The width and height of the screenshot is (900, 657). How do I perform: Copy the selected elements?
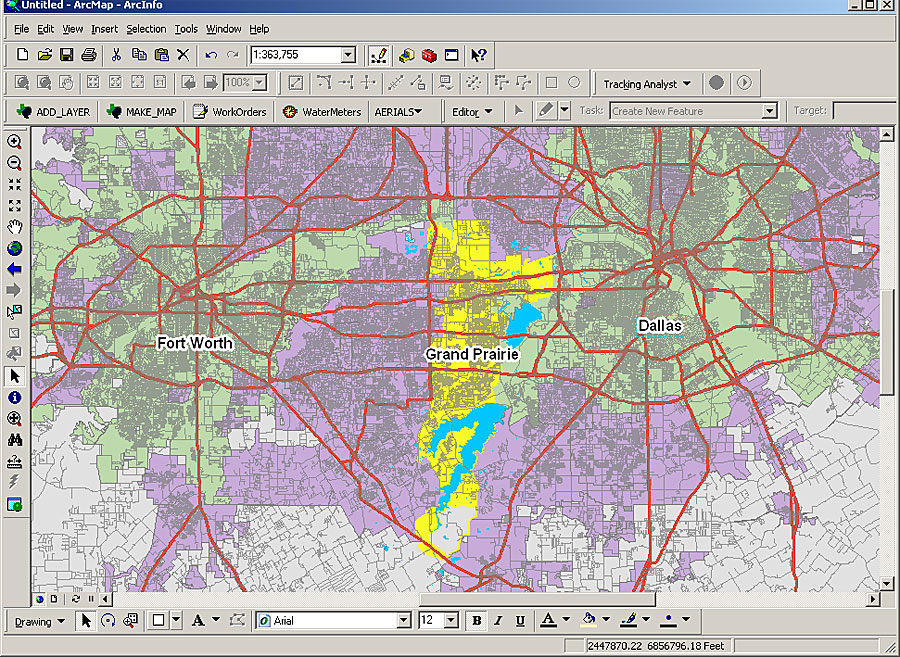point(139,55)
